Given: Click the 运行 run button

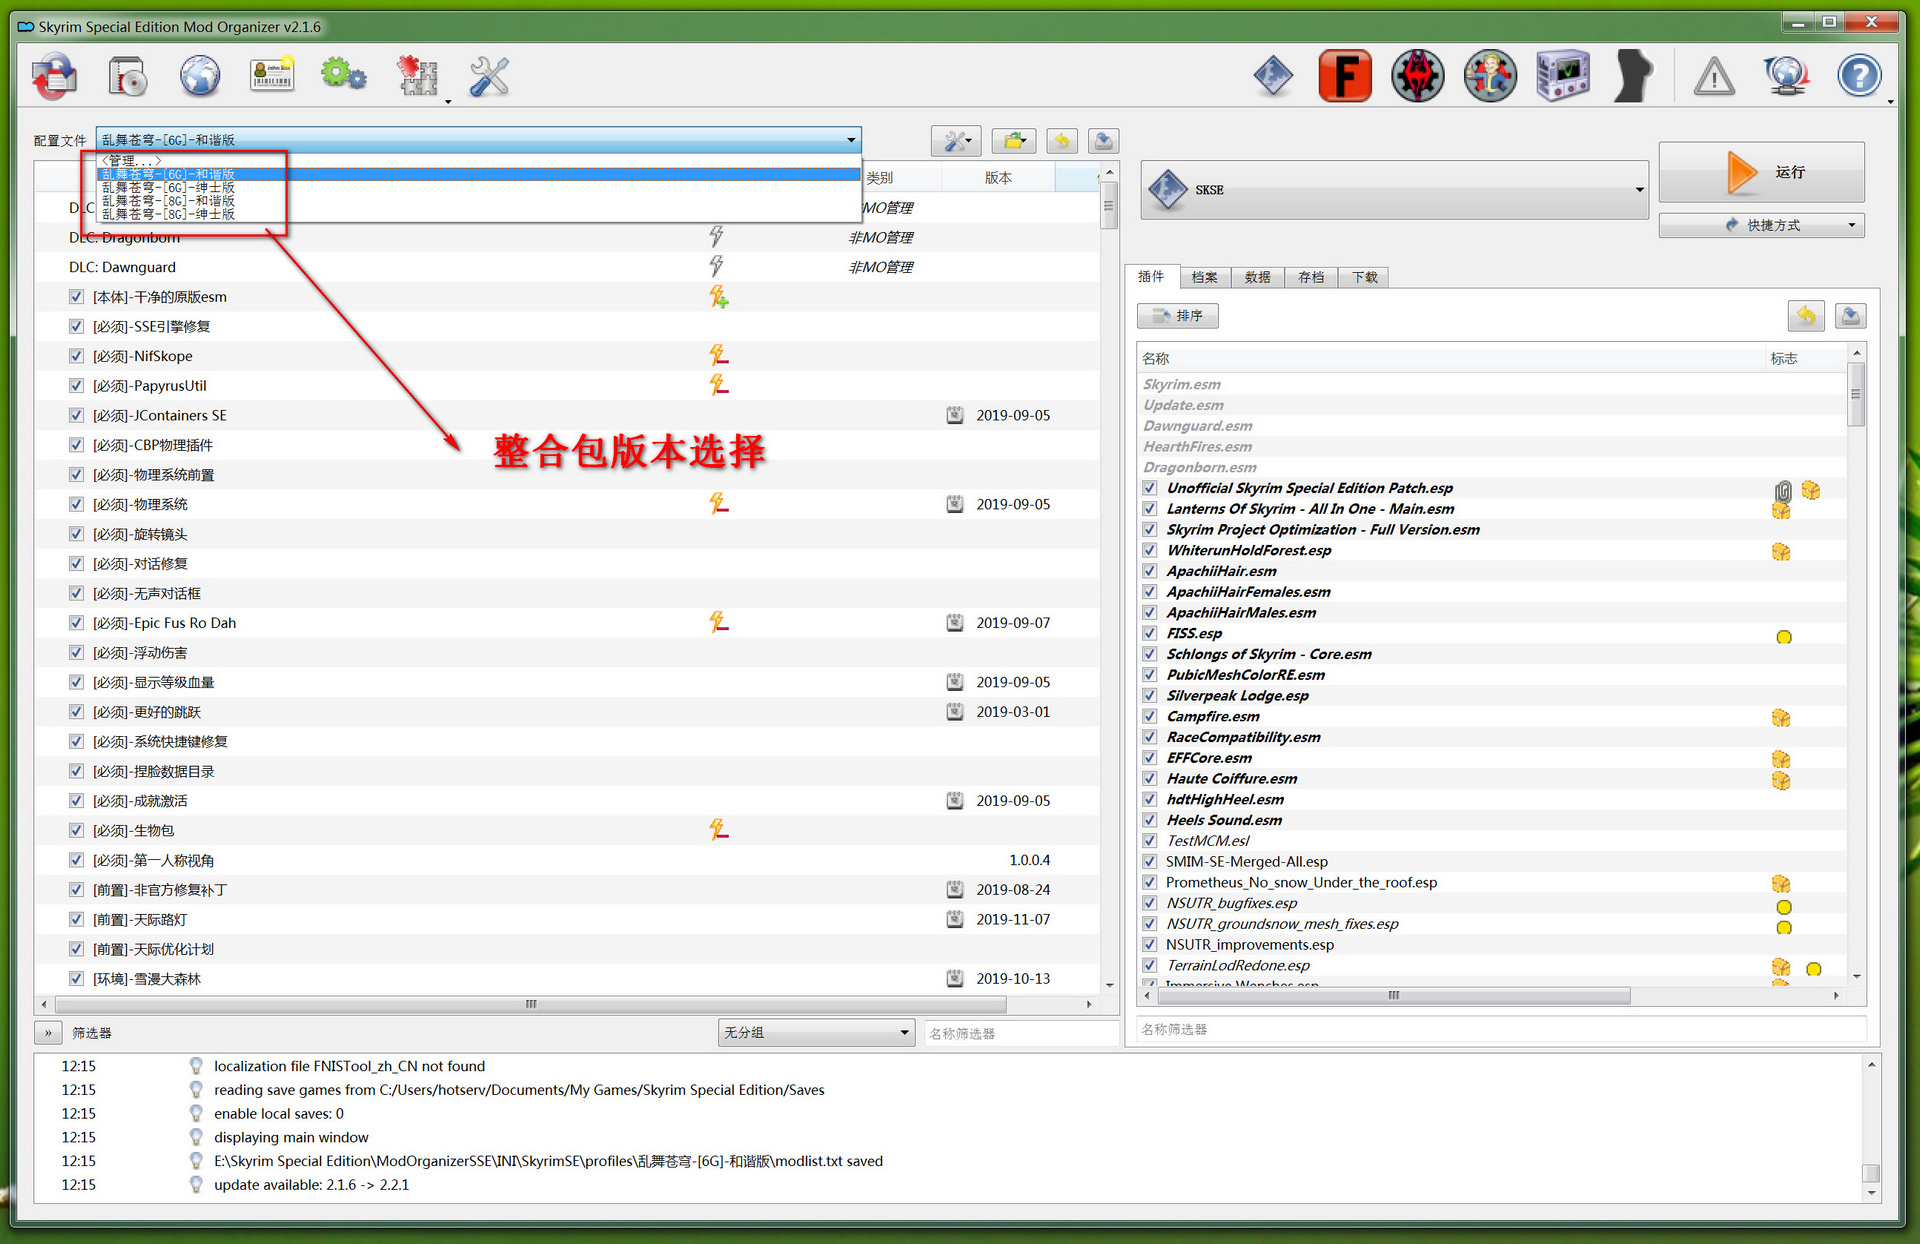Looking at the screenshot, I should 1761,172.
